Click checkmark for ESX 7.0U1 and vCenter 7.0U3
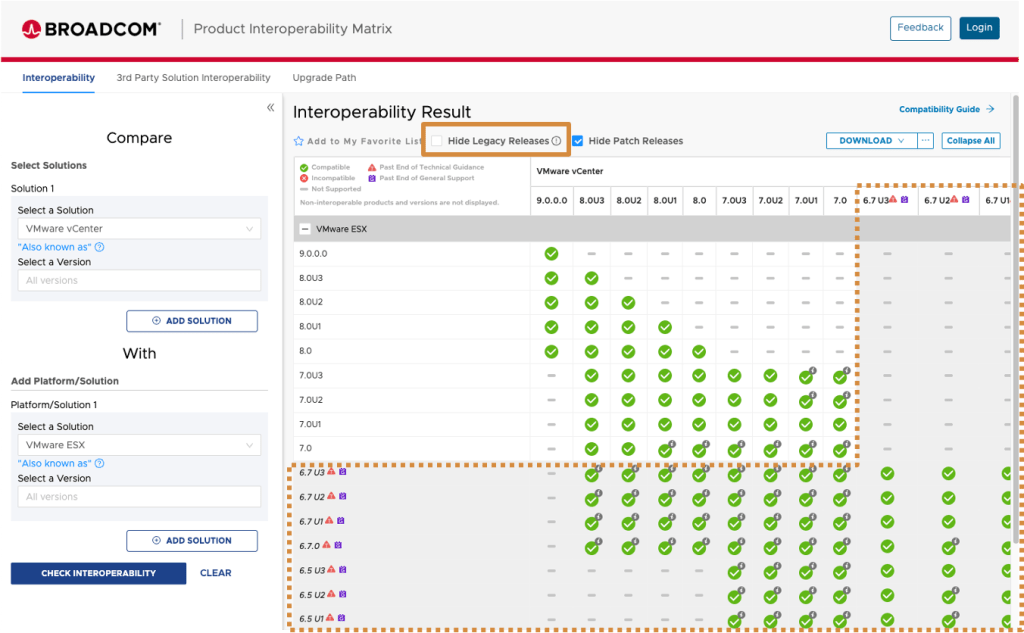The image size is (1024, 633). (734, 425)
